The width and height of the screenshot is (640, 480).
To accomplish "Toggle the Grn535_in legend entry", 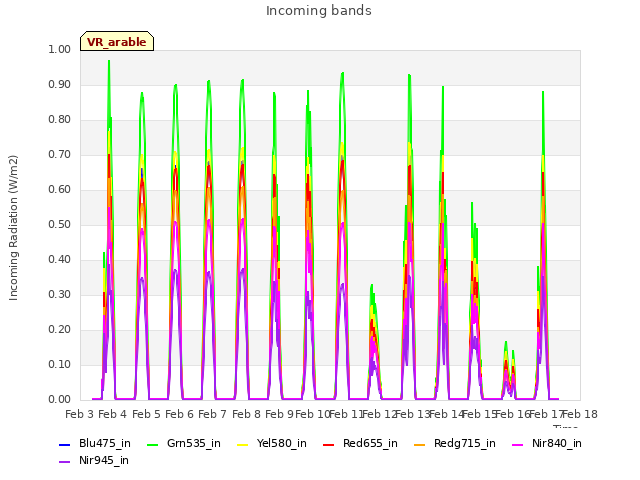I will point(184,443).
